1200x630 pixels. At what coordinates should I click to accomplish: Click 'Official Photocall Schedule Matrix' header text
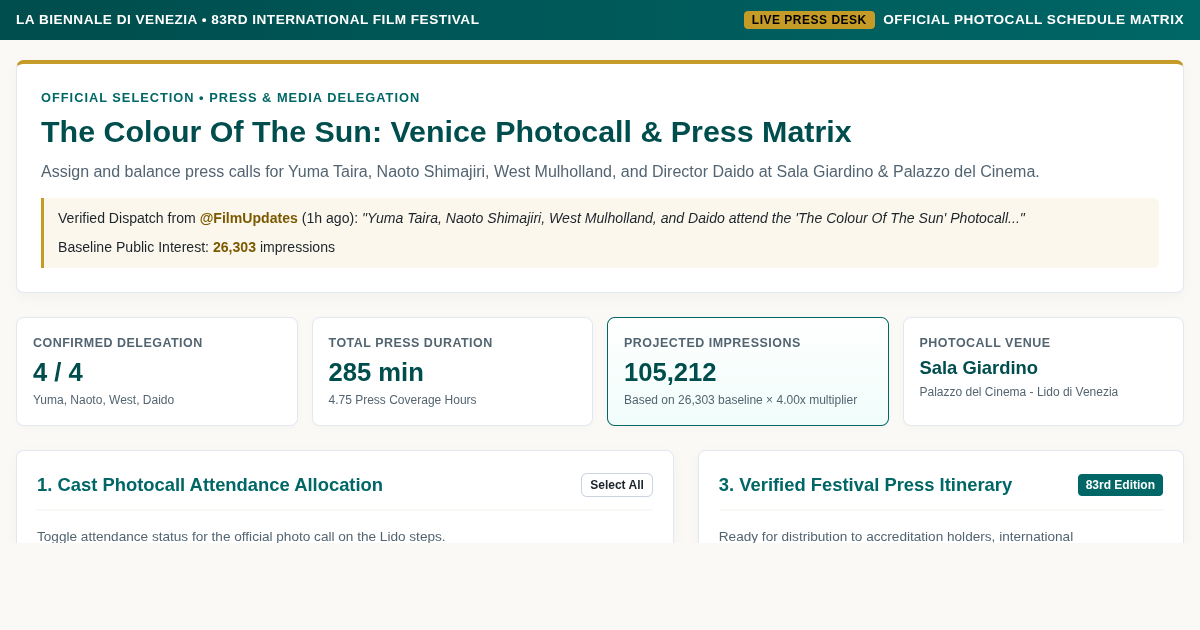point(1033,20)
